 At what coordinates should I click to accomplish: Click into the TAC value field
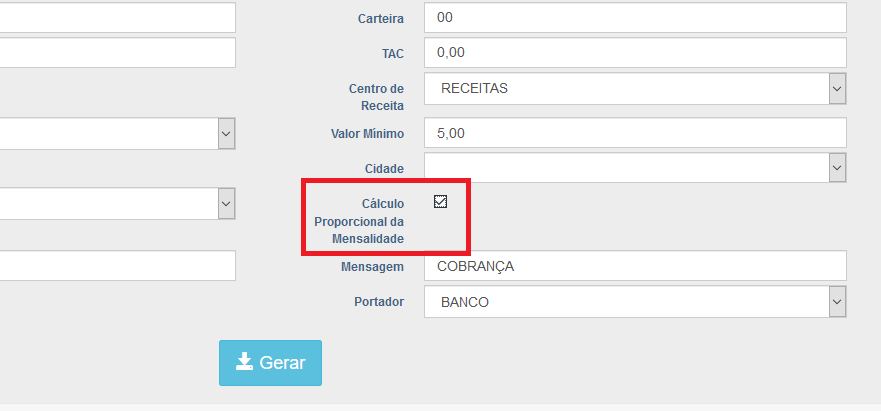635,53
